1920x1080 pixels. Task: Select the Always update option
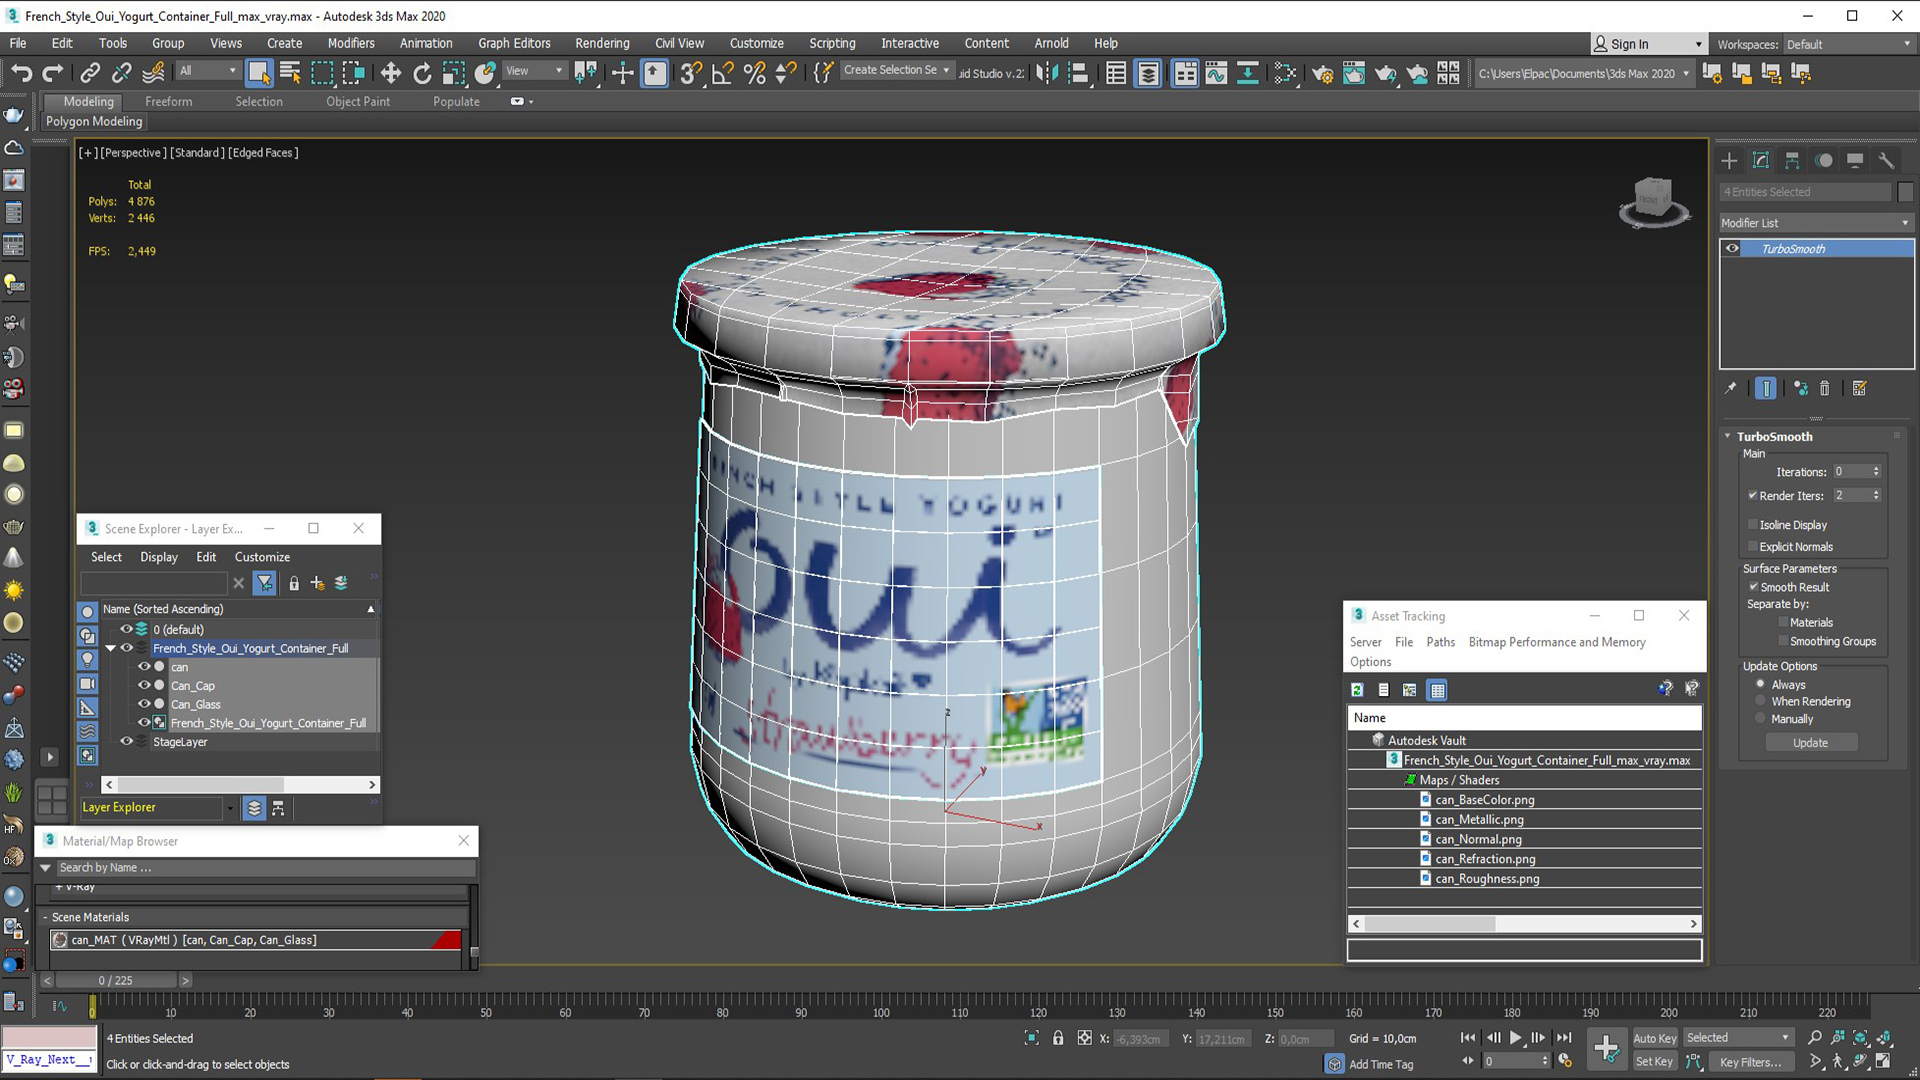1760,684
